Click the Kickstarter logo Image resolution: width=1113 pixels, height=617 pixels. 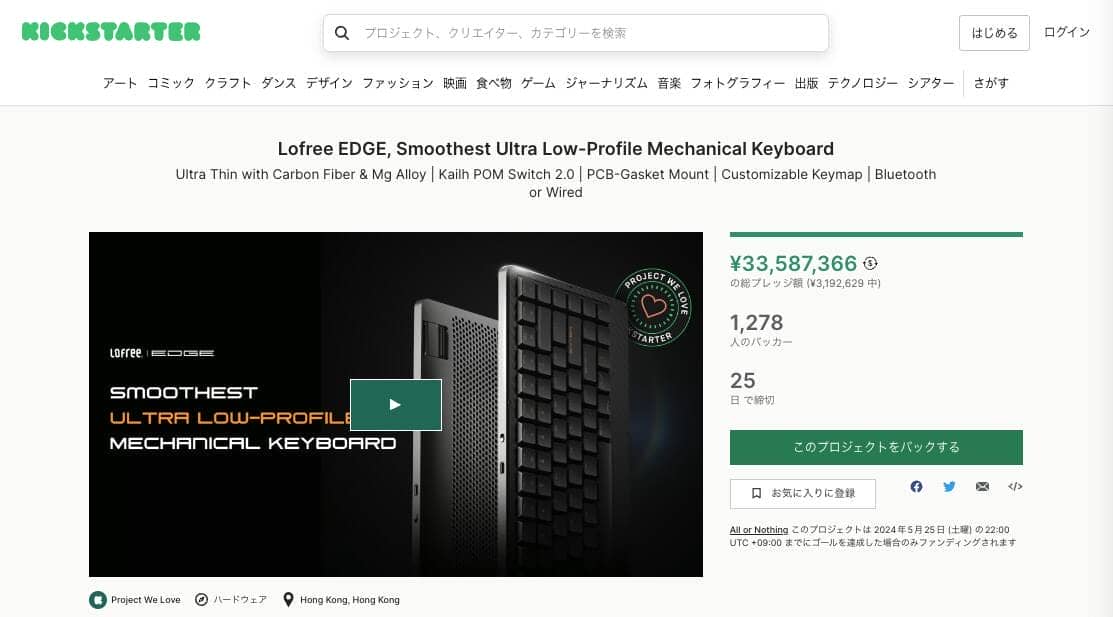tap(111, 32)
